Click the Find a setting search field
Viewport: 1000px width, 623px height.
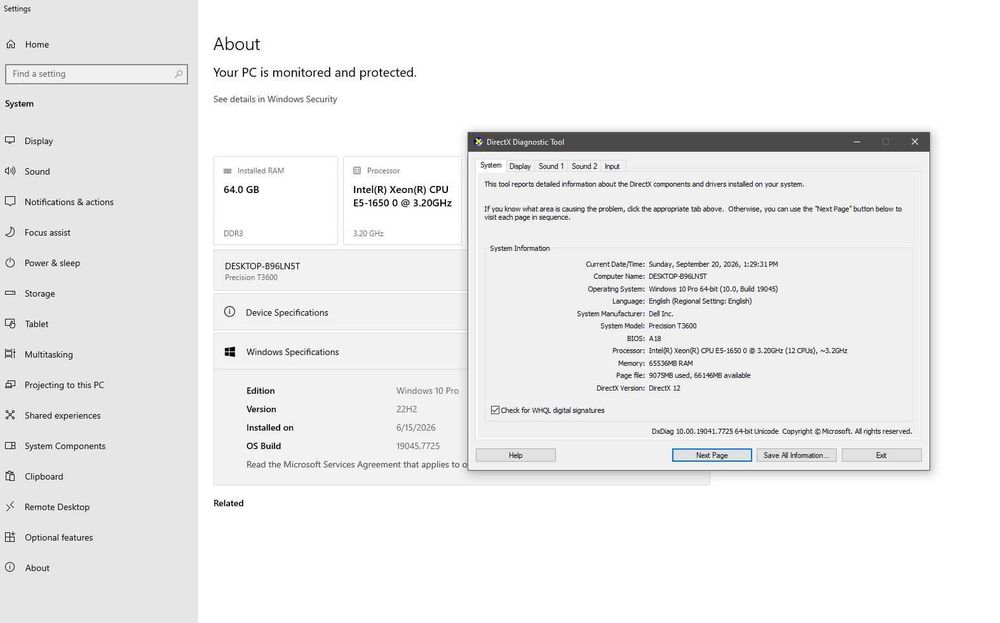96,74
